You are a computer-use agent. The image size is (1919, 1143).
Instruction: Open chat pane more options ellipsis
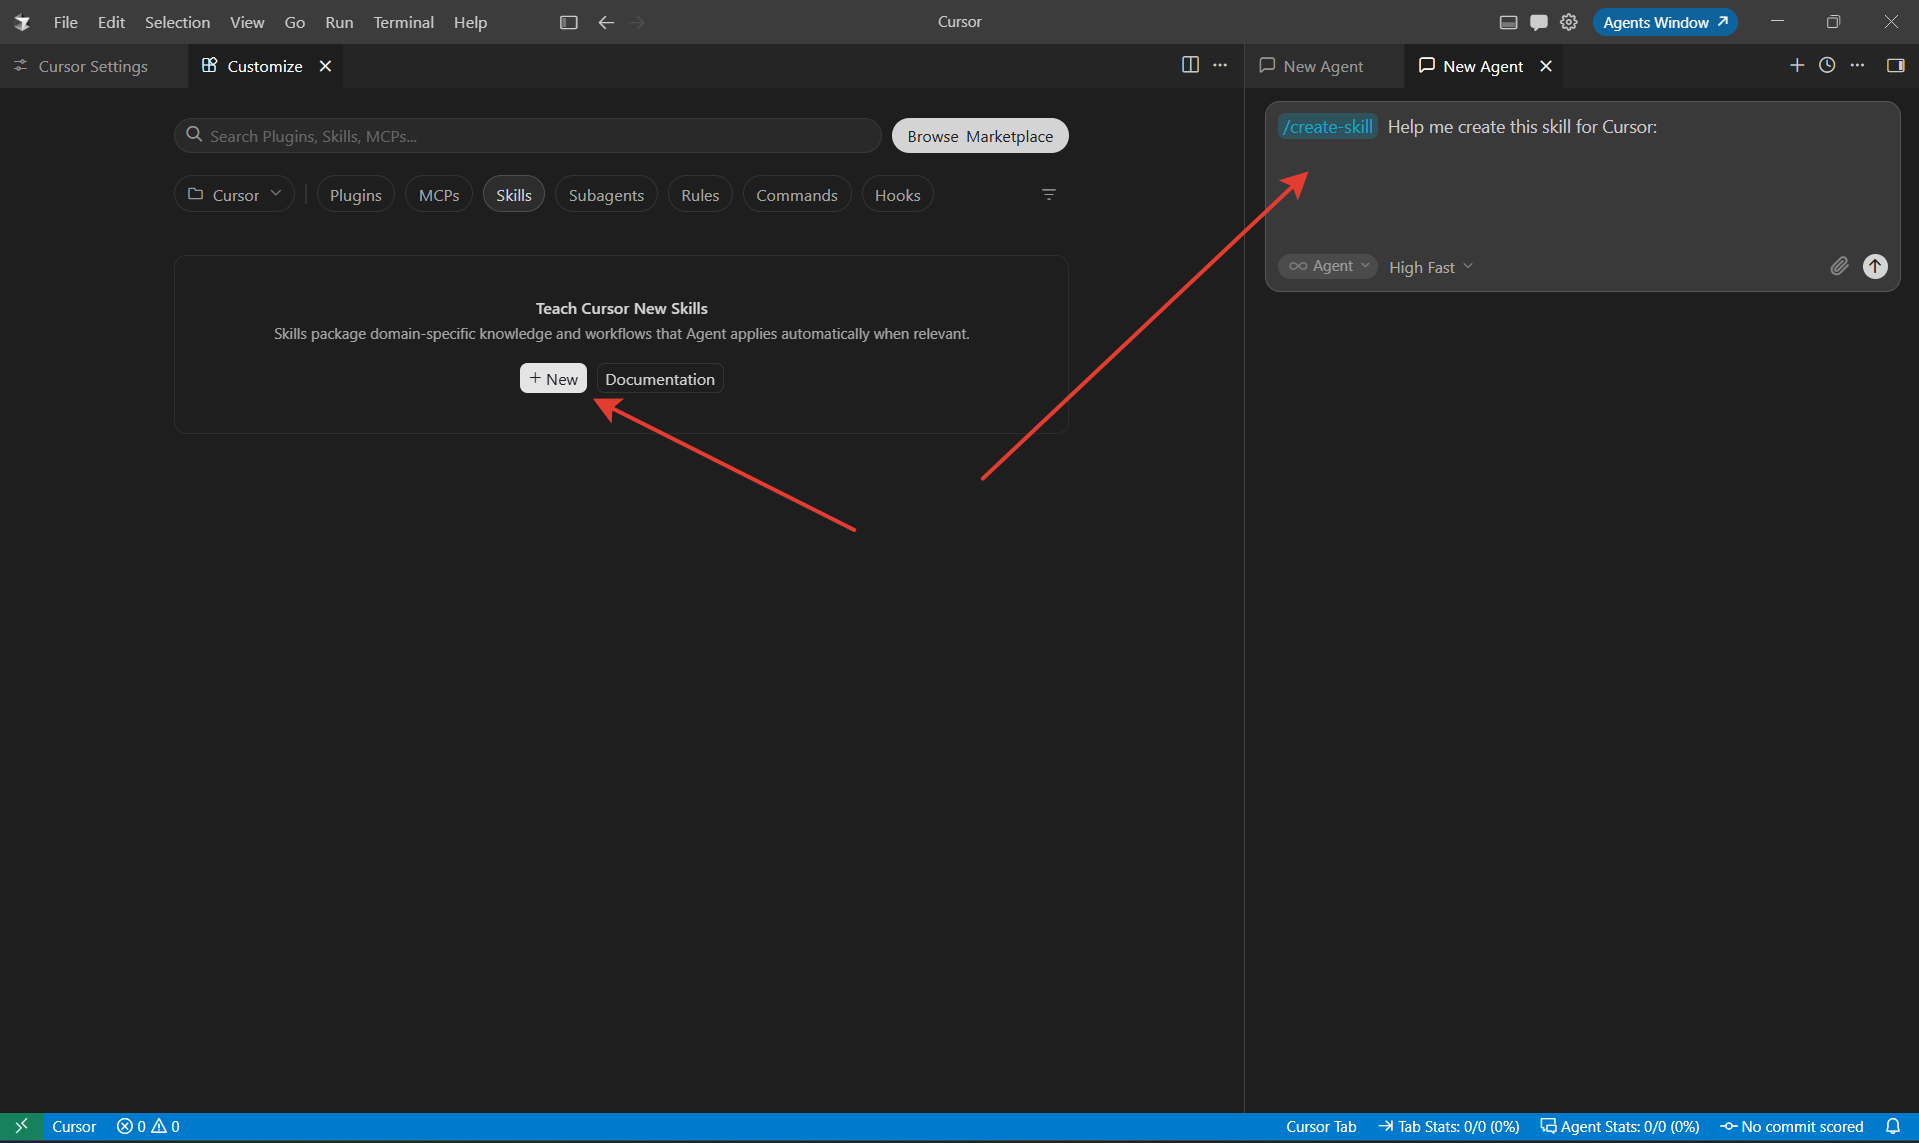[x=1857, y=65]
